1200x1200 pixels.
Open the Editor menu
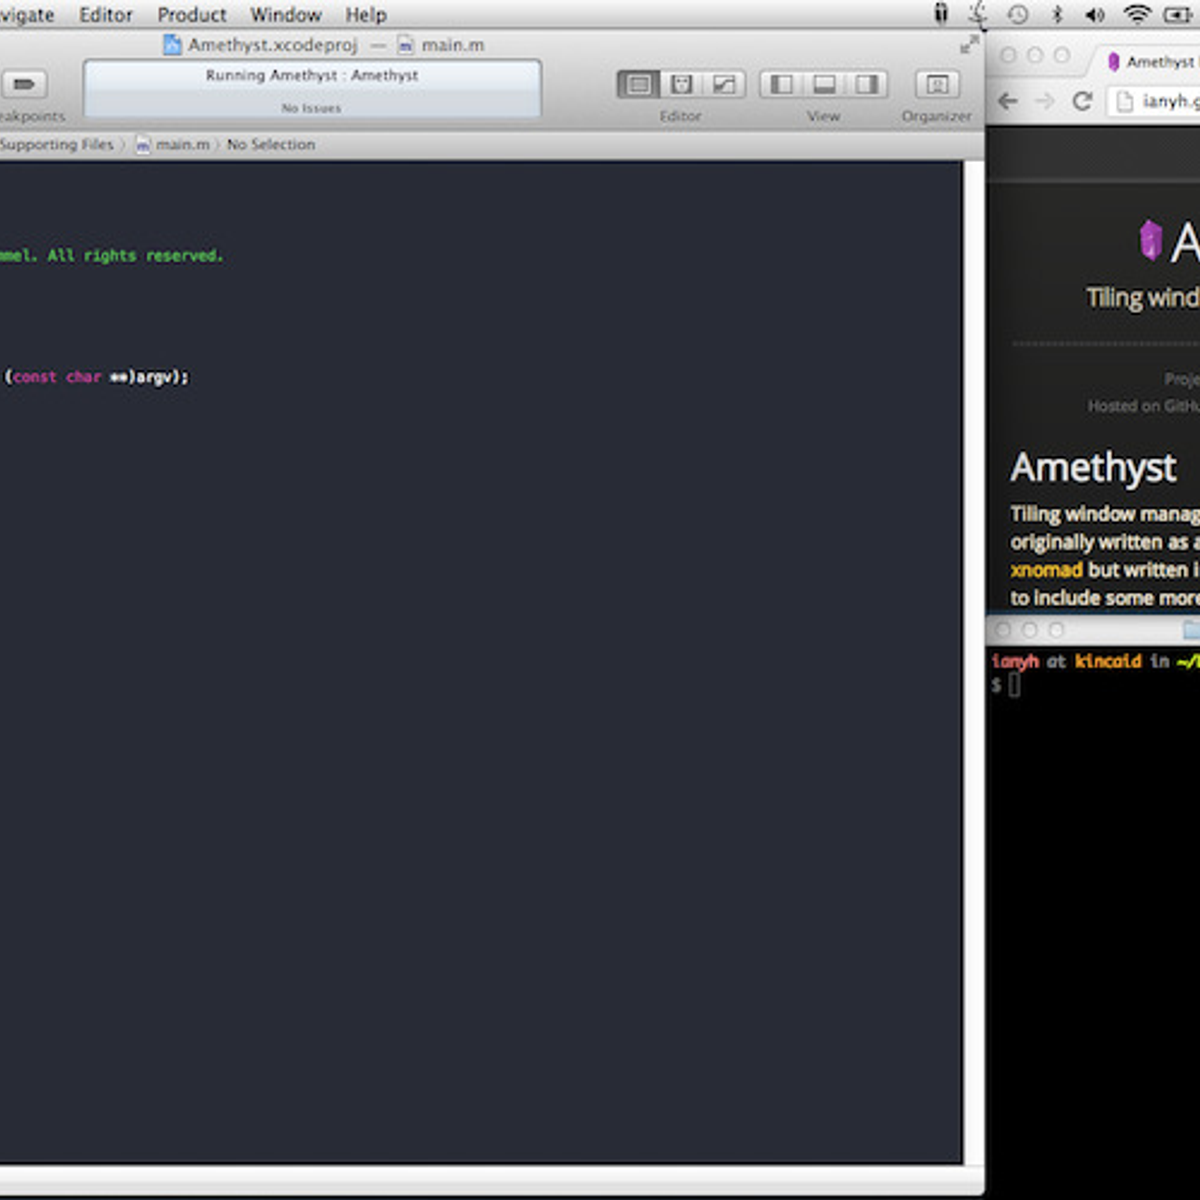pos(106,15)
